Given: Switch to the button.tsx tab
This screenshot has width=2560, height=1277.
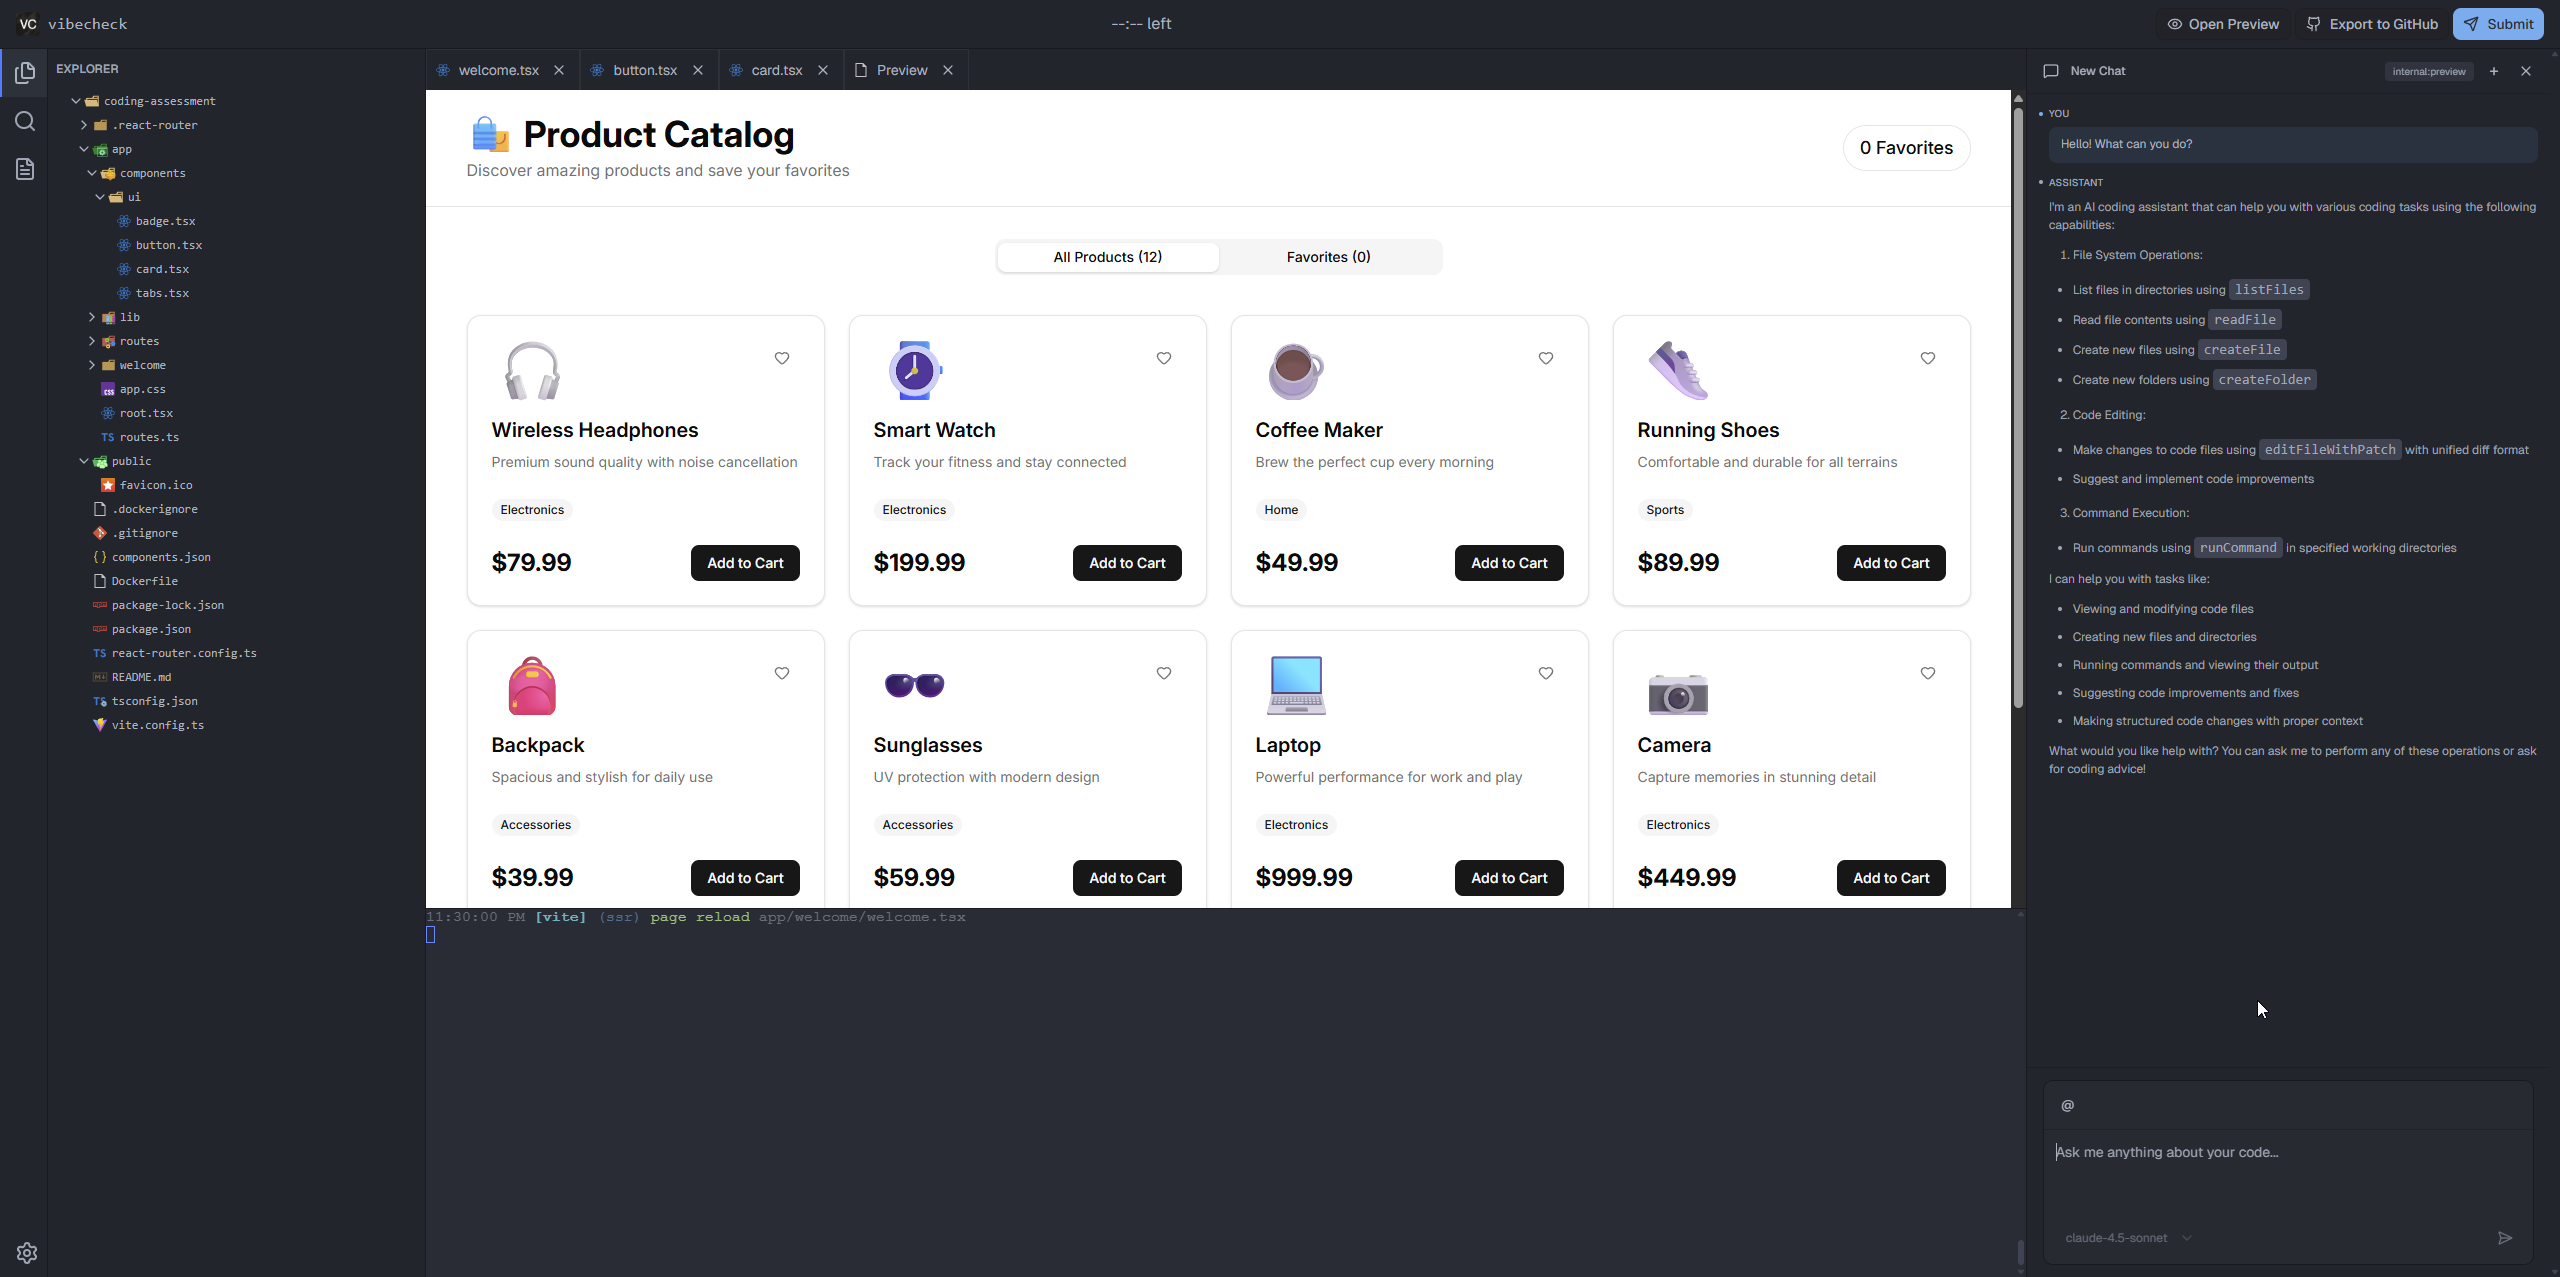Looking at the screenshot, I should click(645, 70).
